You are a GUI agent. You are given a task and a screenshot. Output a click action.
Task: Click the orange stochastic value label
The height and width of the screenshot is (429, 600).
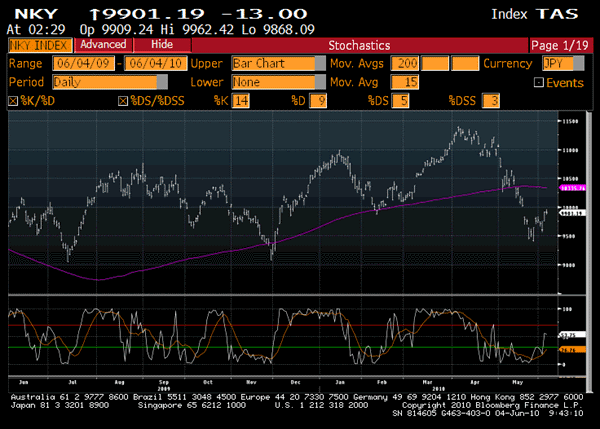point(572,349)
